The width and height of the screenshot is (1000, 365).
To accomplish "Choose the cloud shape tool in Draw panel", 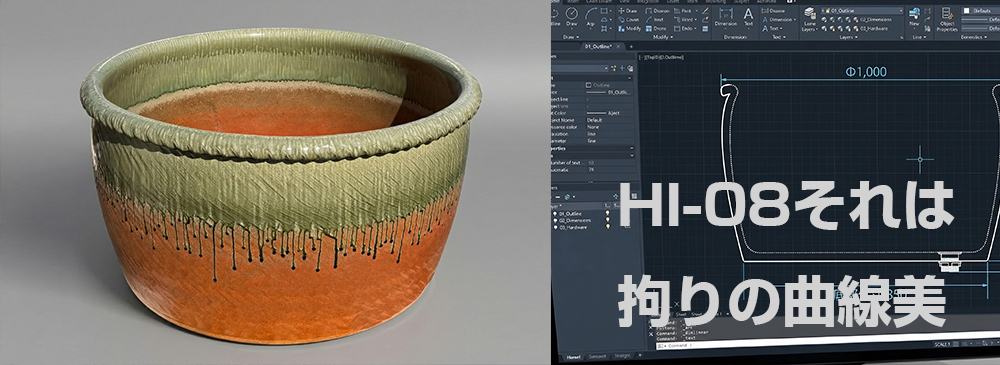I will click(x=604, y=20).
